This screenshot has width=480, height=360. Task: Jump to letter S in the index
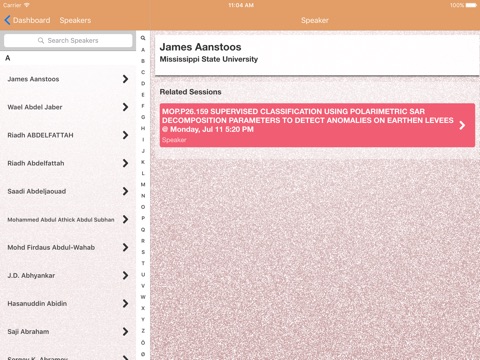(x=143, y=252)
